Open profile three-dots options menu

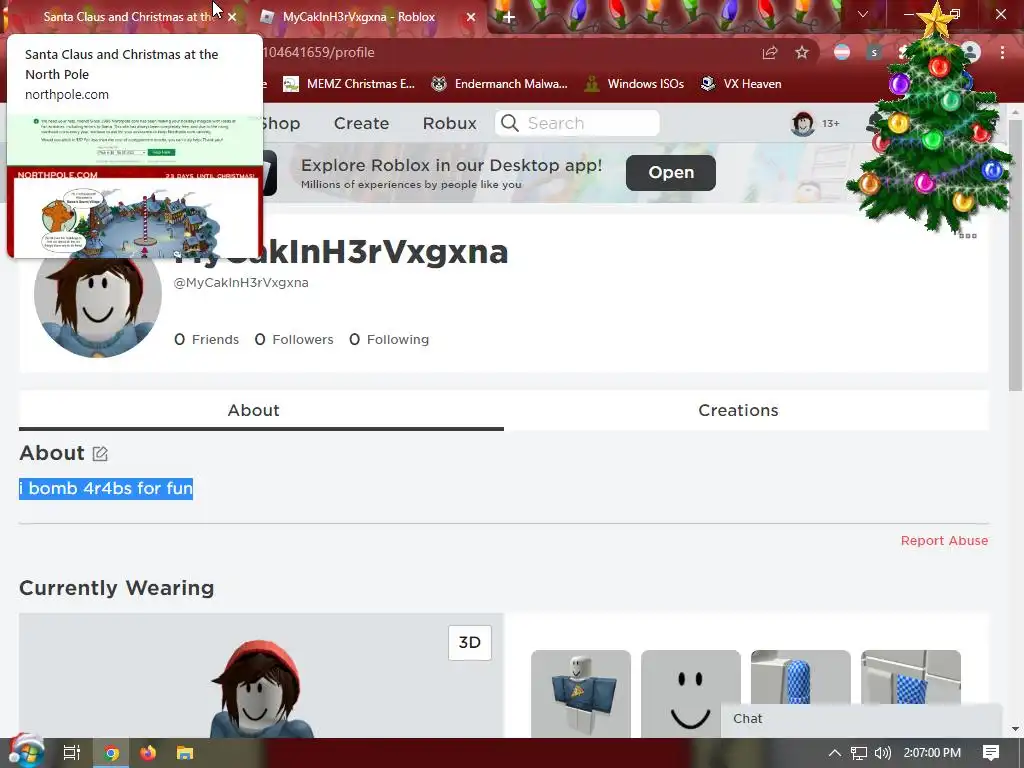tap(968, 236)
